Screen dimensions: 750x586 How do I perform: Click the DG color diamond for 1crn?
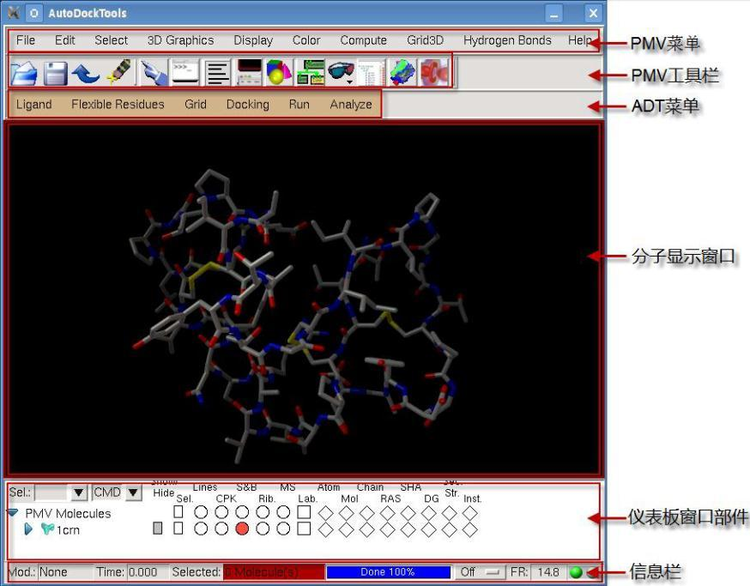click(x=429, y=530)
